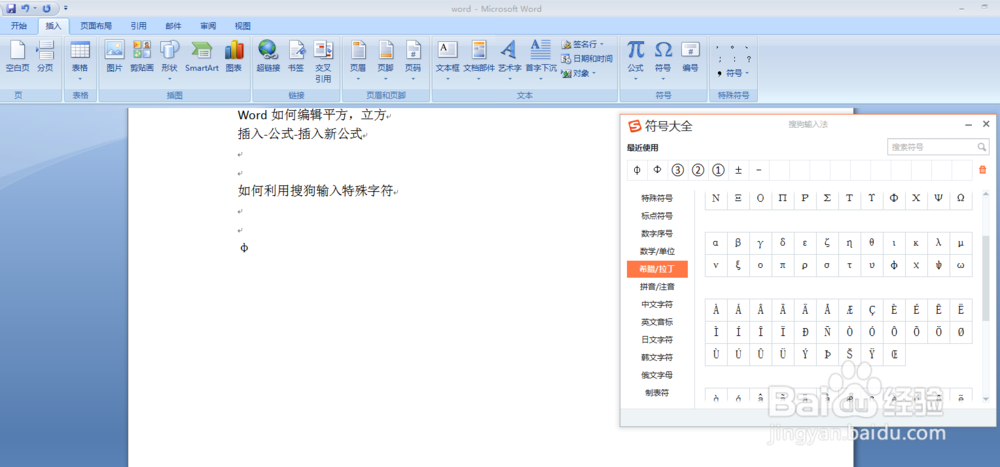1000x467 pixels.
Task: Insert lowercase π symbol
Action: point(783,265)
